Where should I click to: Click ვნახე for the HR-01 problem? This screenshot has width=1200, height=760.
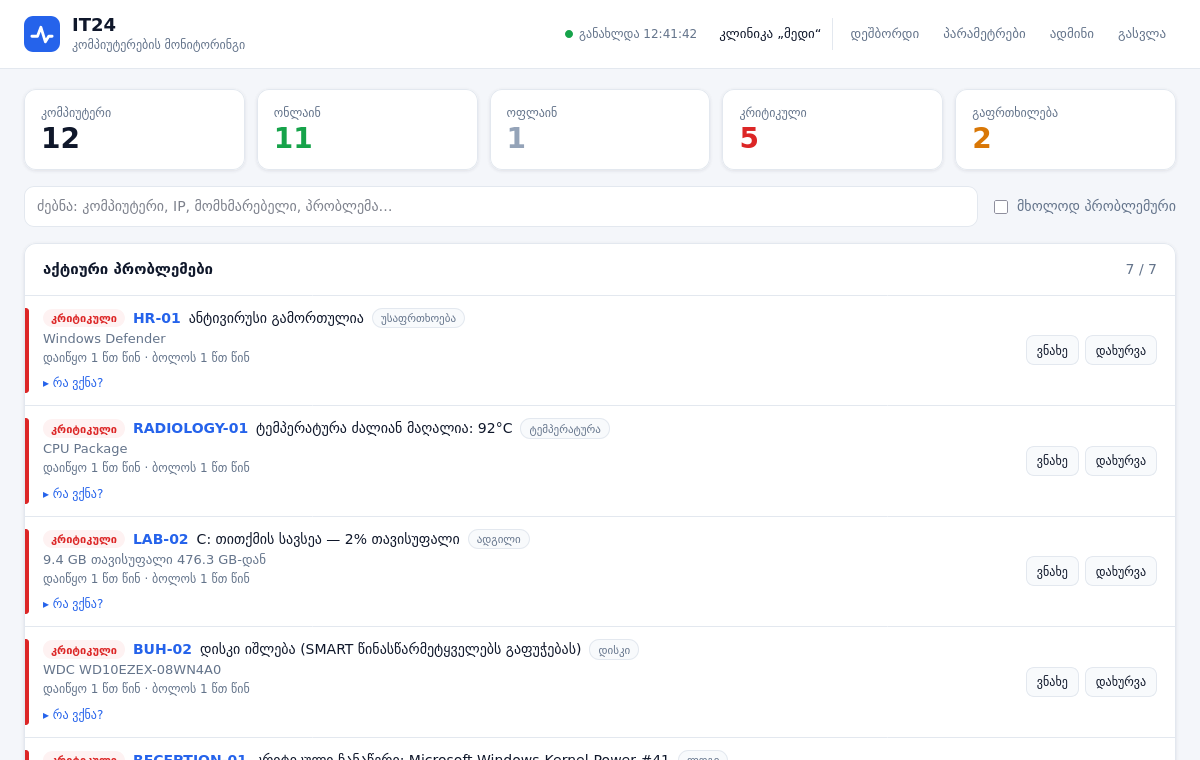(x=1052, y=350)
